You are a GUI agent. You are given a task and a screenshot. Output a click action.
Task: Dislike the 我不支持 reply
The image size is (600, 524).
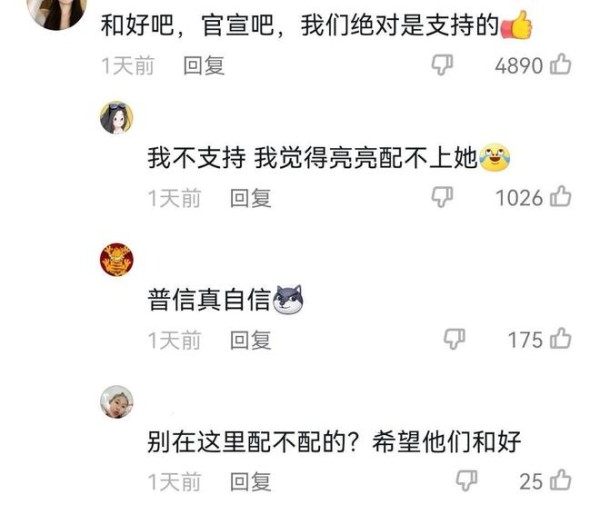(442, 197)
